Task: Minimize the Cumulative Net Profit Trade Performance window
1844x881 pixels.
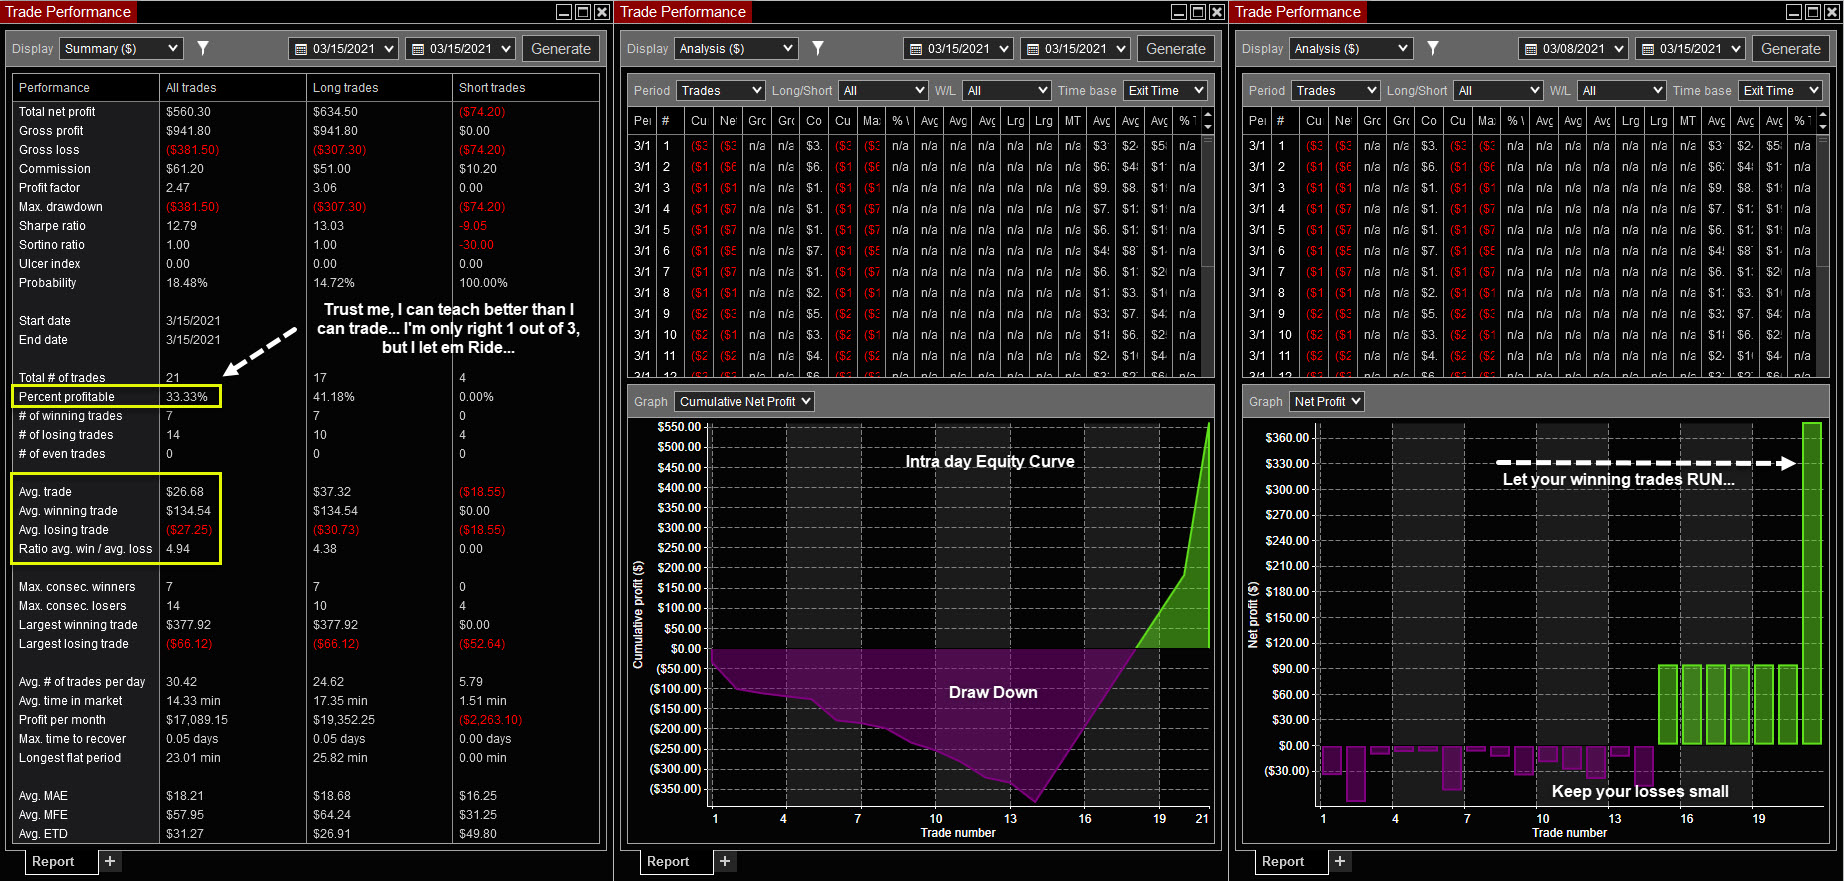Action: (x=1179, y=12)
